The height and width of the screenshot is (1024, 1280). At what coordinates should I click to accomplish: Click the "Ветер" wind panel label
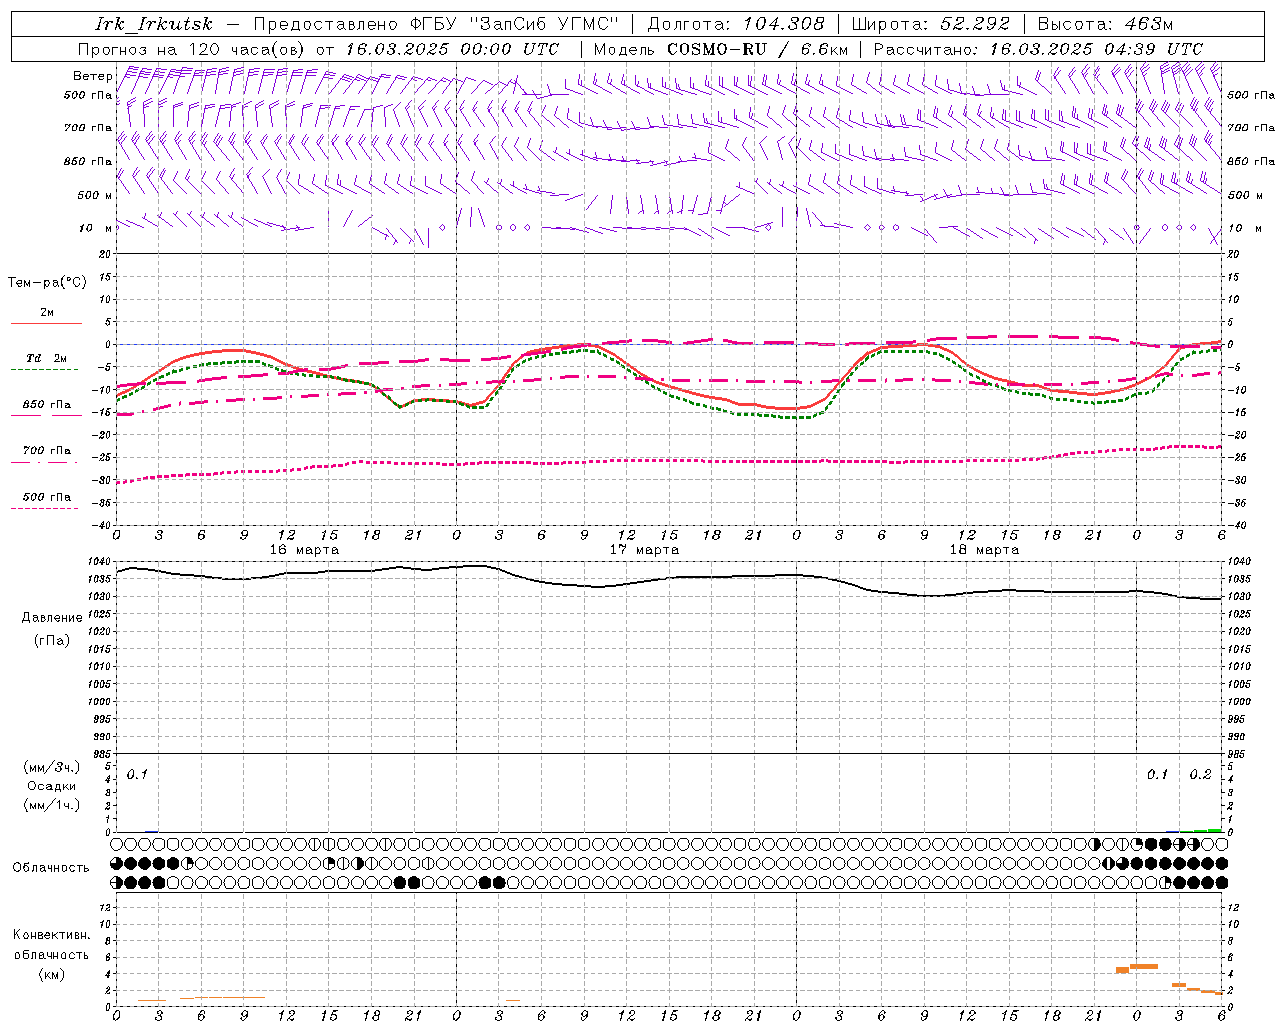(x=92, y=76)
